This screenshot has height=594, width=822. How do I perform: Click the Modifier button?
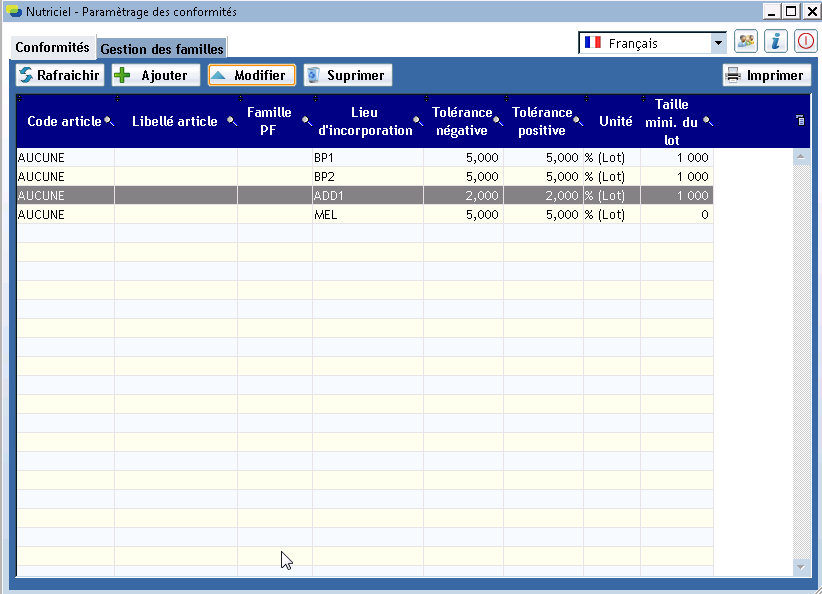[x=252, y=75]
